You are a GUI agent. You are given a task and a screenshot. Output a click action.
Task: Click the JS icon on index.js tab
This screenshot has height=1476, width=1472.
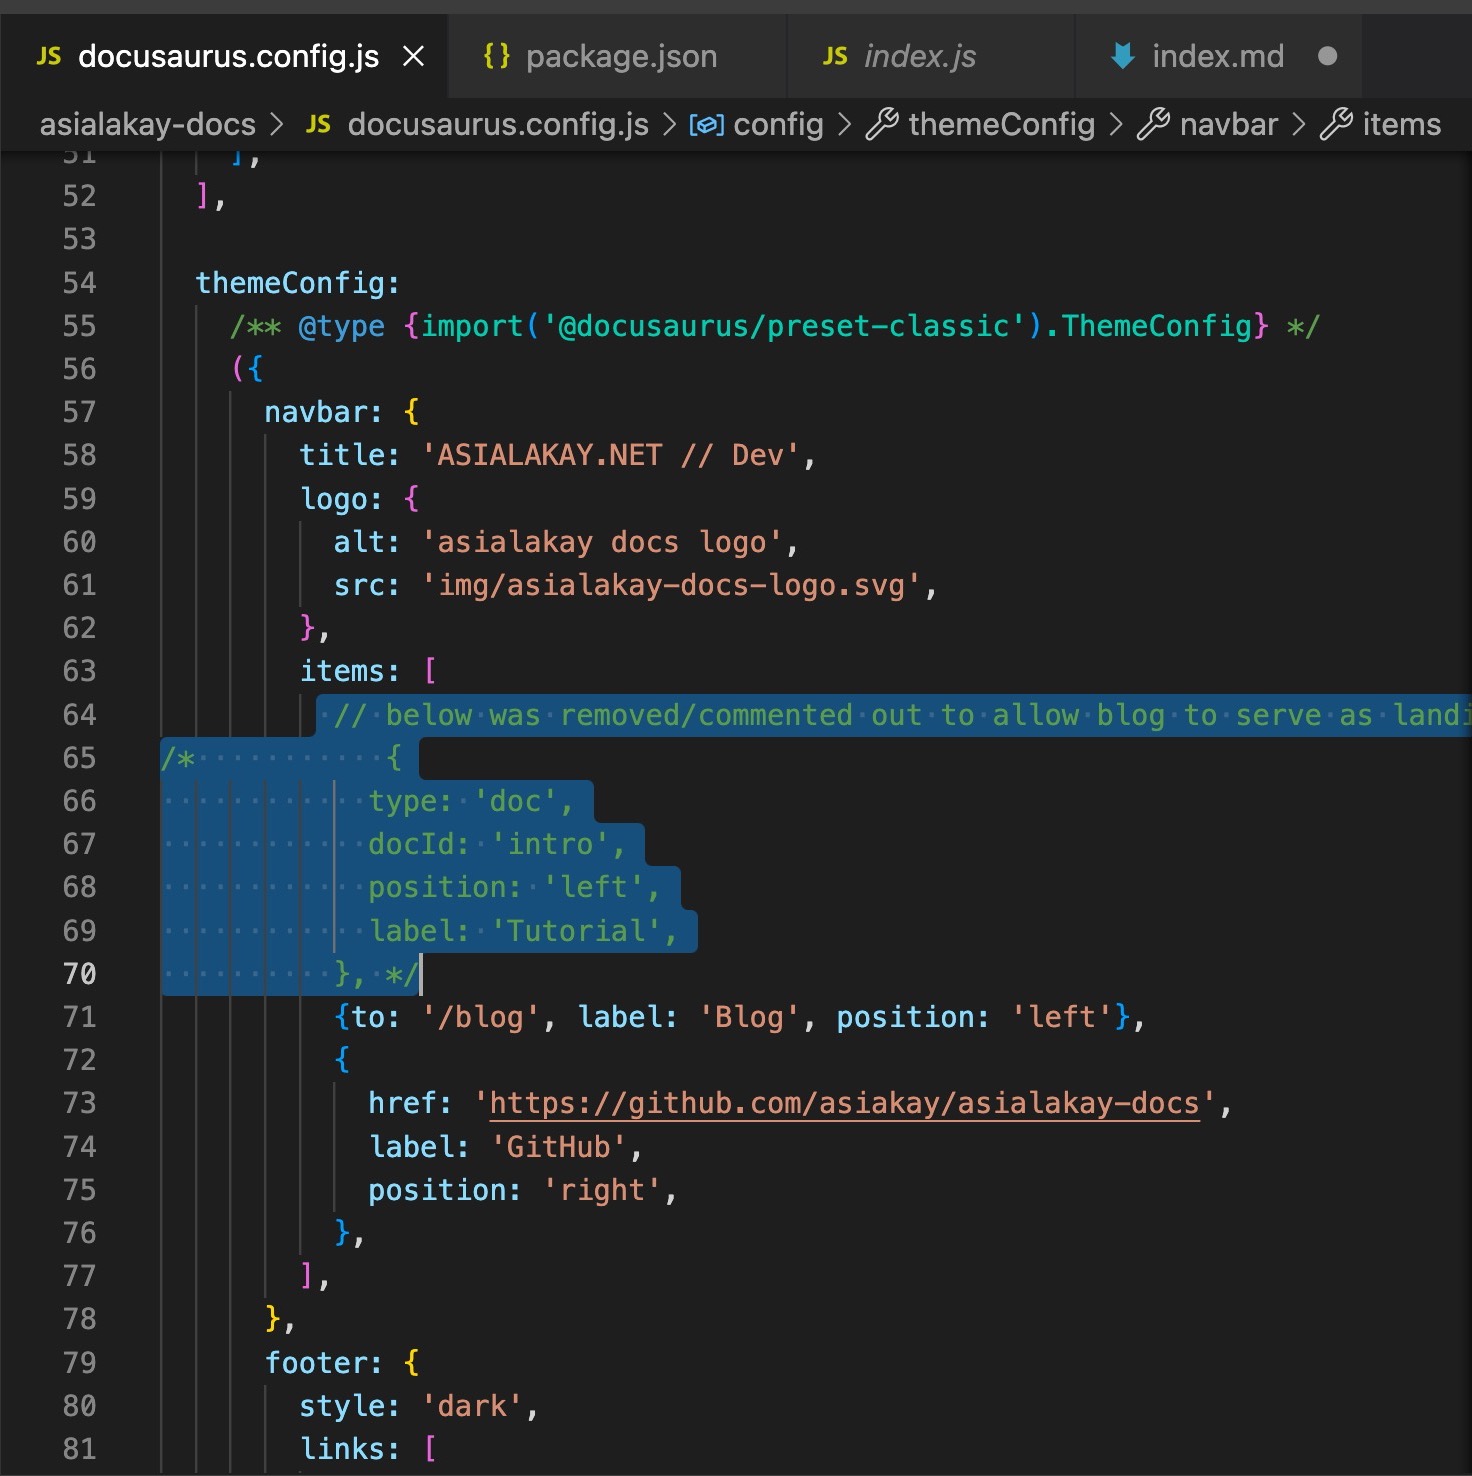(835, 57)
